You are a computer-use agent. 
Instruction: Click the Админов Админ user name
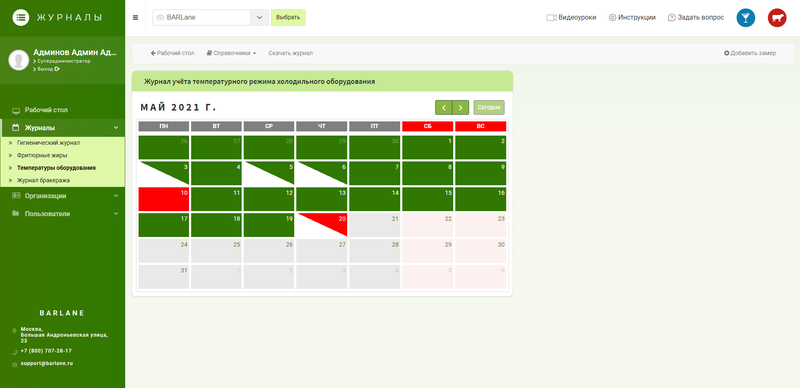[x=74, y=53]
